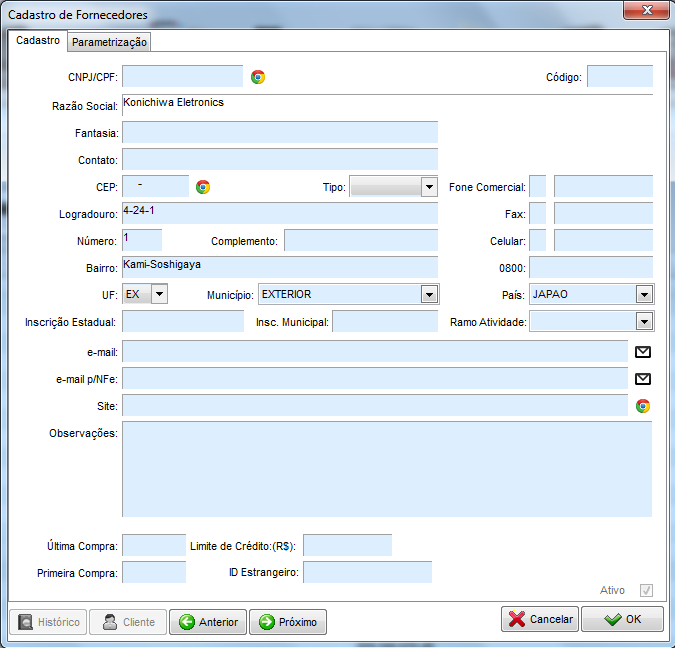Viewport: 675px width, 648px height.
Task: Confirm with the OK button
Action: click(623, 620)
